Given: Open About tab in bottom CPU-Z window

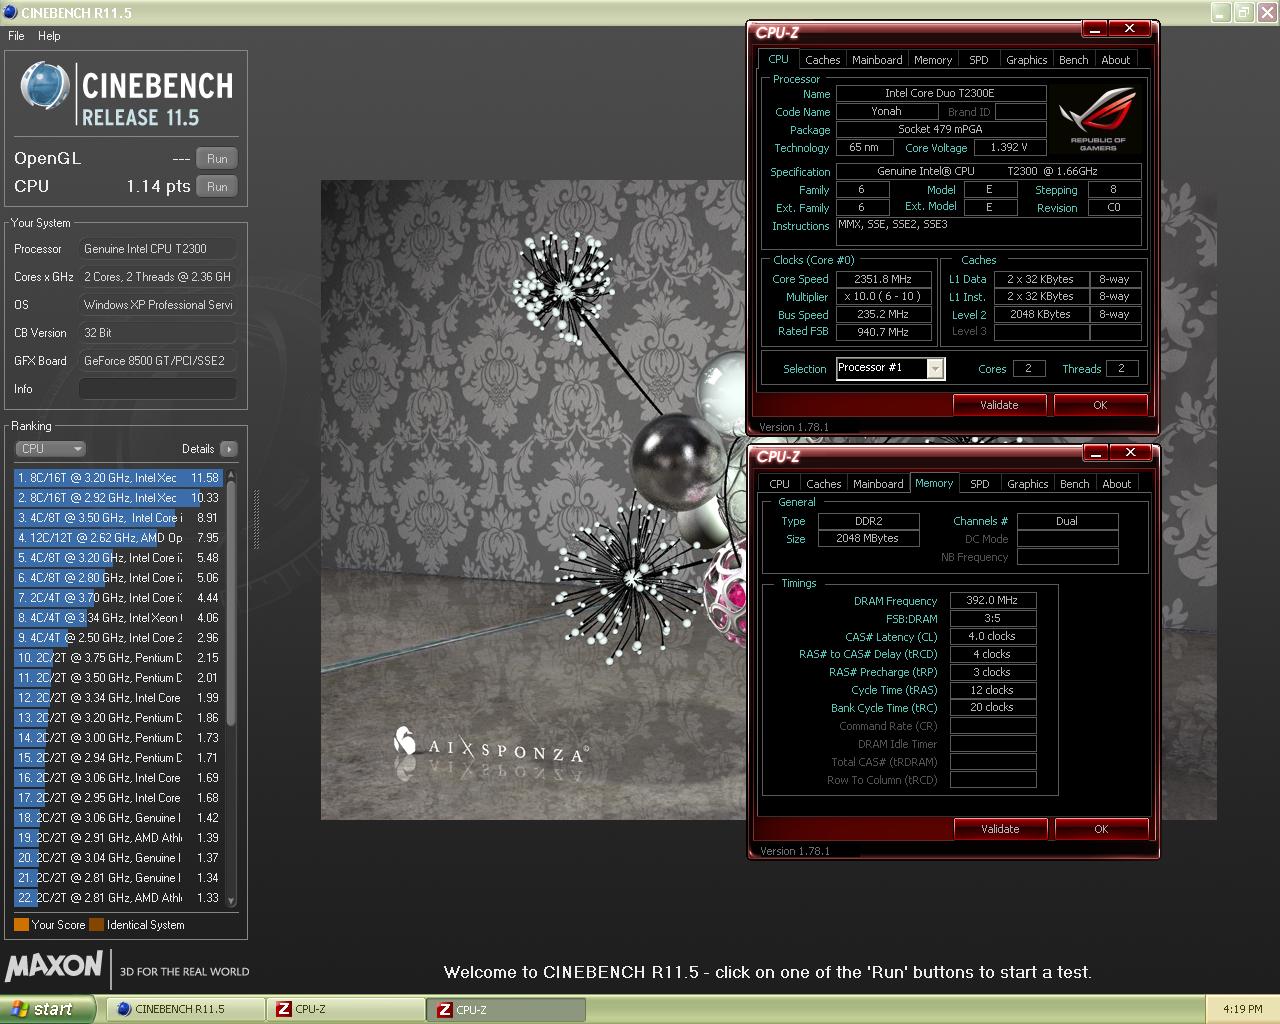Looking at the screenshot, I should 1117,484.
